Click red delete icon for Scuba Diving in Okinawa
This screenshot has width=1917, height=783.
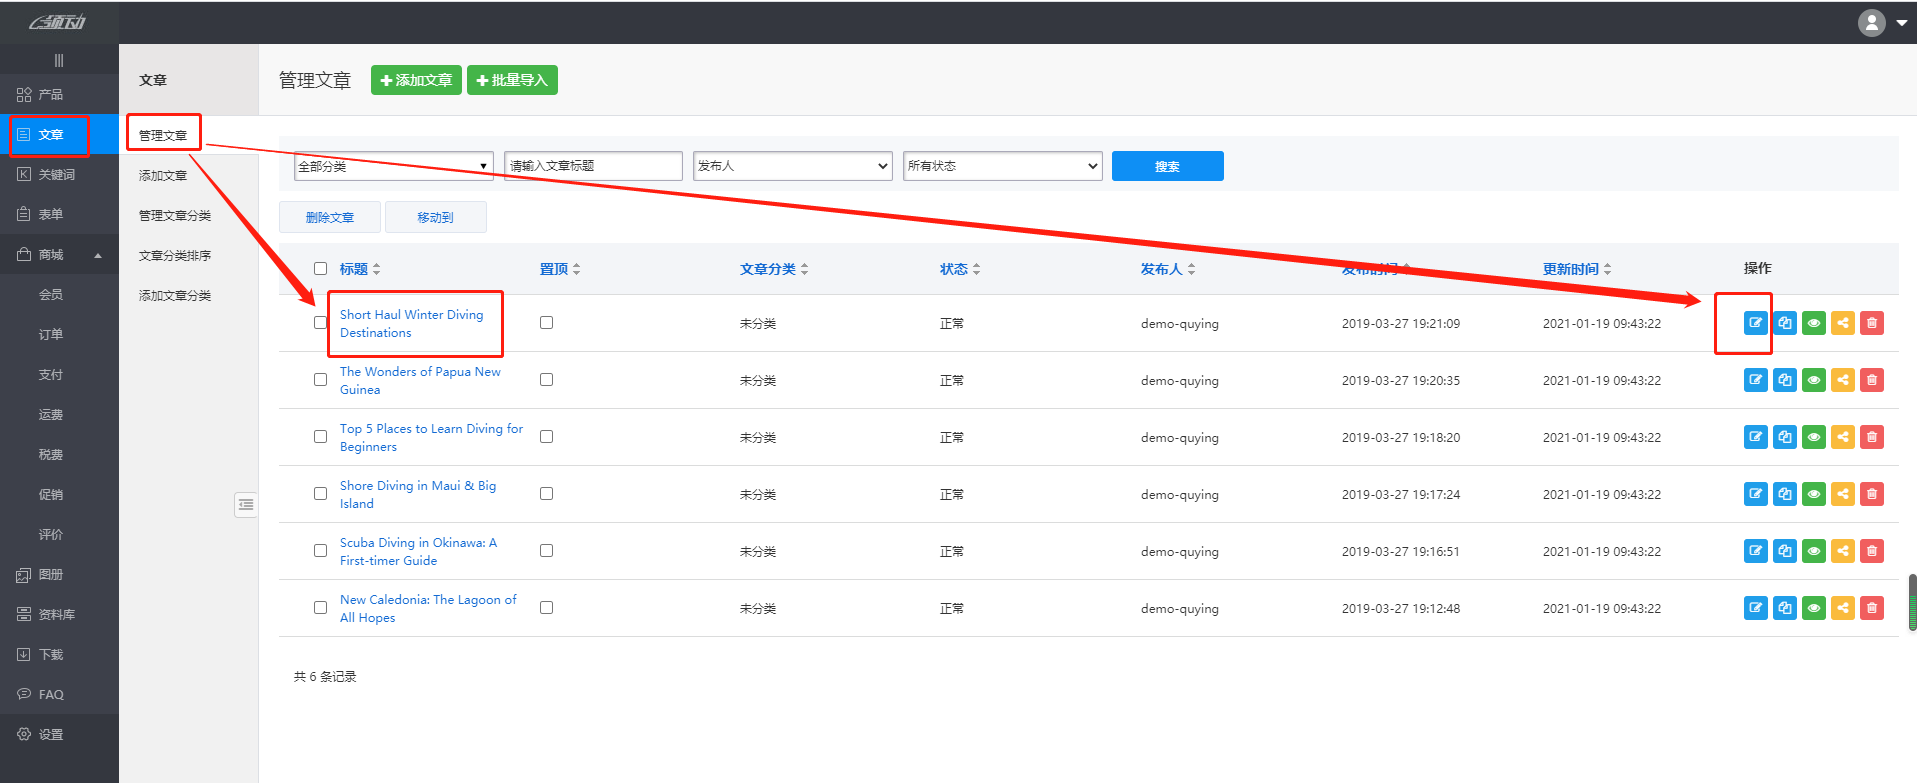1871,551
